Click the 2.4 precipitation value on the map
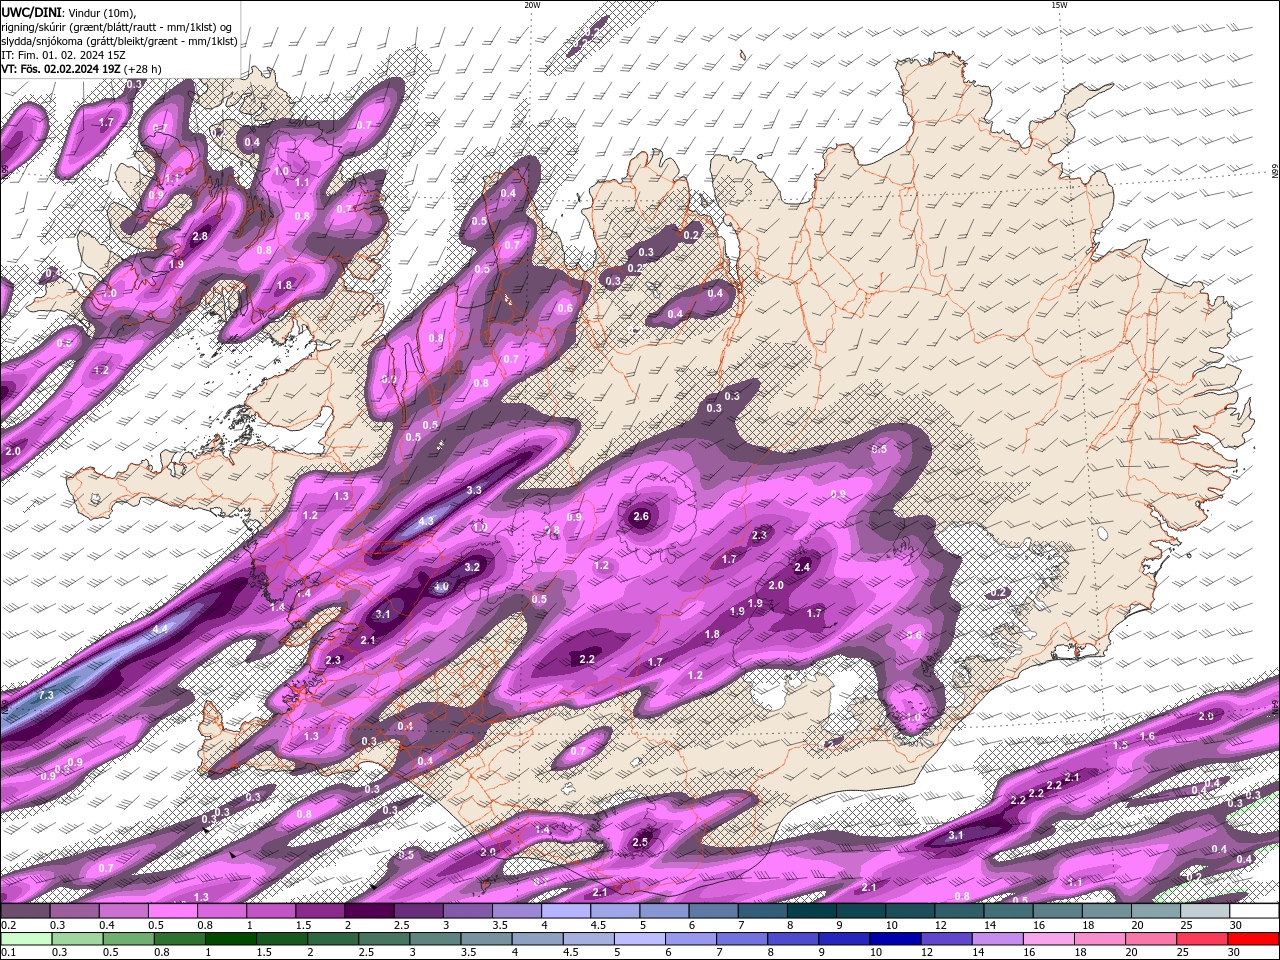This screenshot has width=1280, height=960. coord(801,567)
